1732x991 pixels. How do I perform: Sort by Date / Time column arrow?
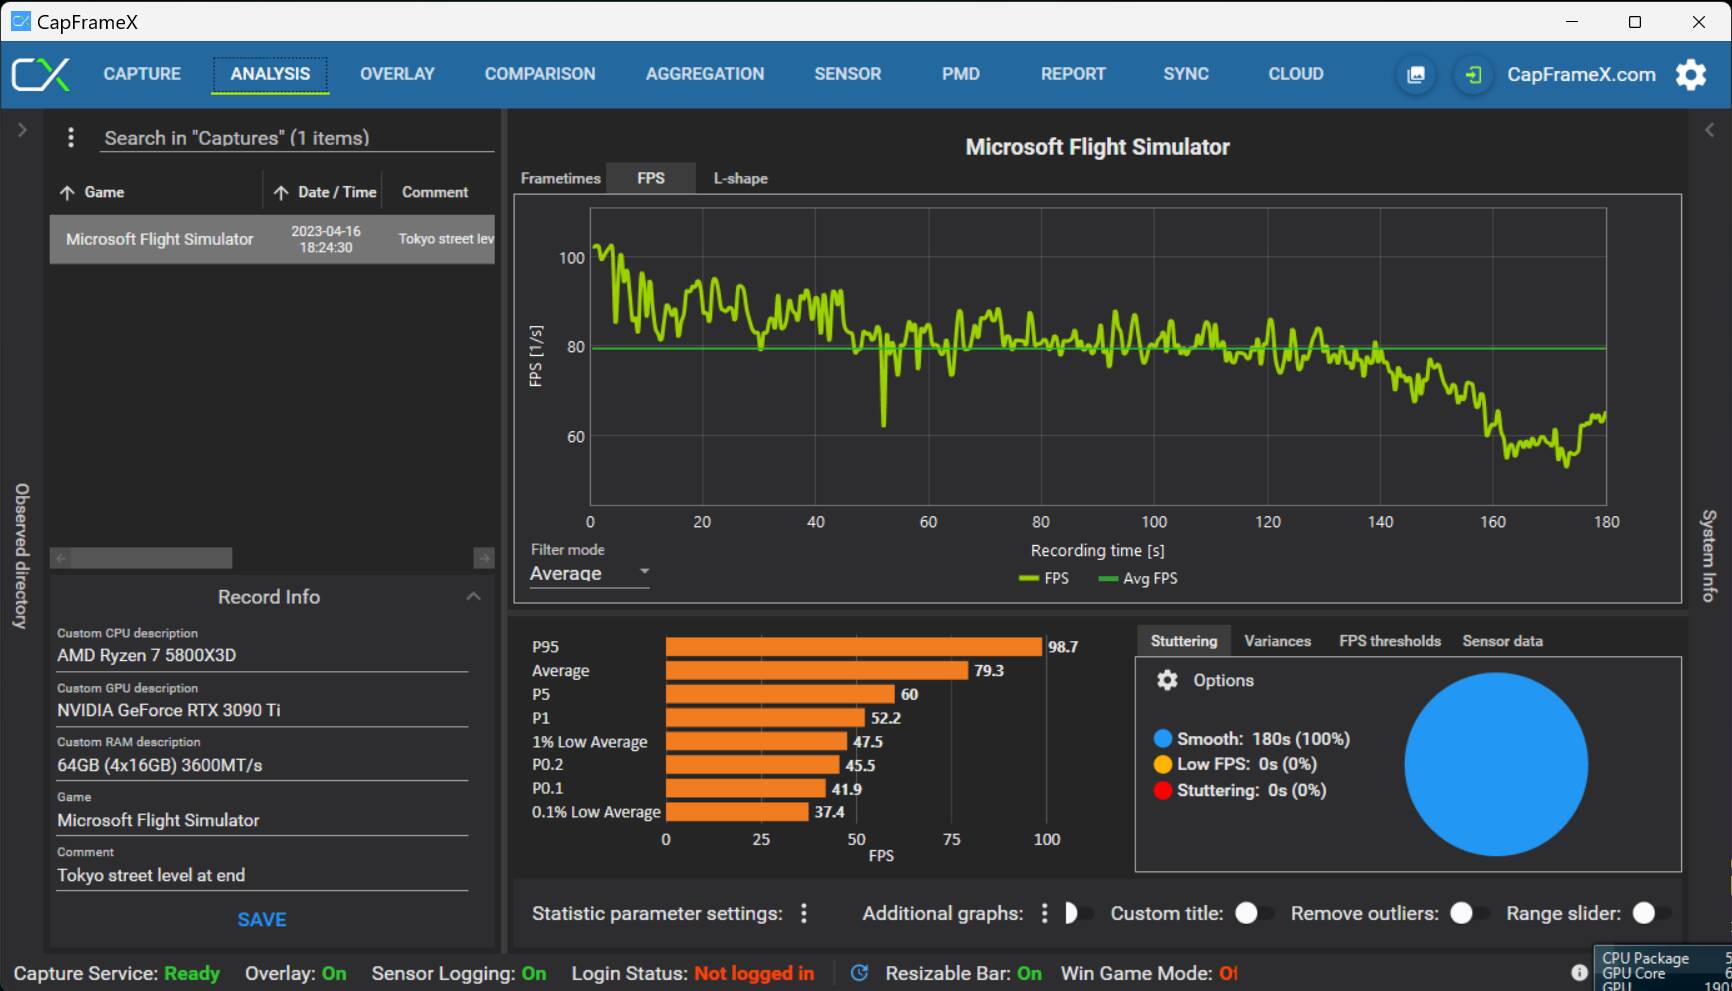pyautogui.click(x=281, y=193)
